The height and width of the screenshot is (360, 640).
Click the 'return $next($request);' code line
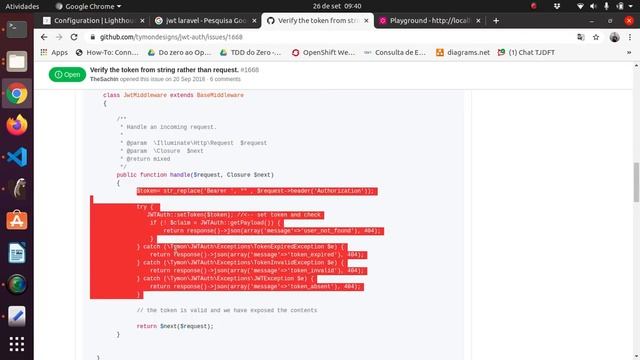(x=175, y=326)
